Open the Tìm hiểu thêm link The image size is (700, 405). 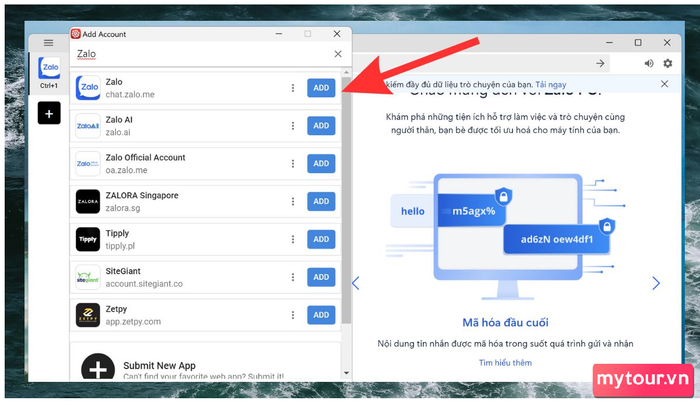tap(505, 363)
